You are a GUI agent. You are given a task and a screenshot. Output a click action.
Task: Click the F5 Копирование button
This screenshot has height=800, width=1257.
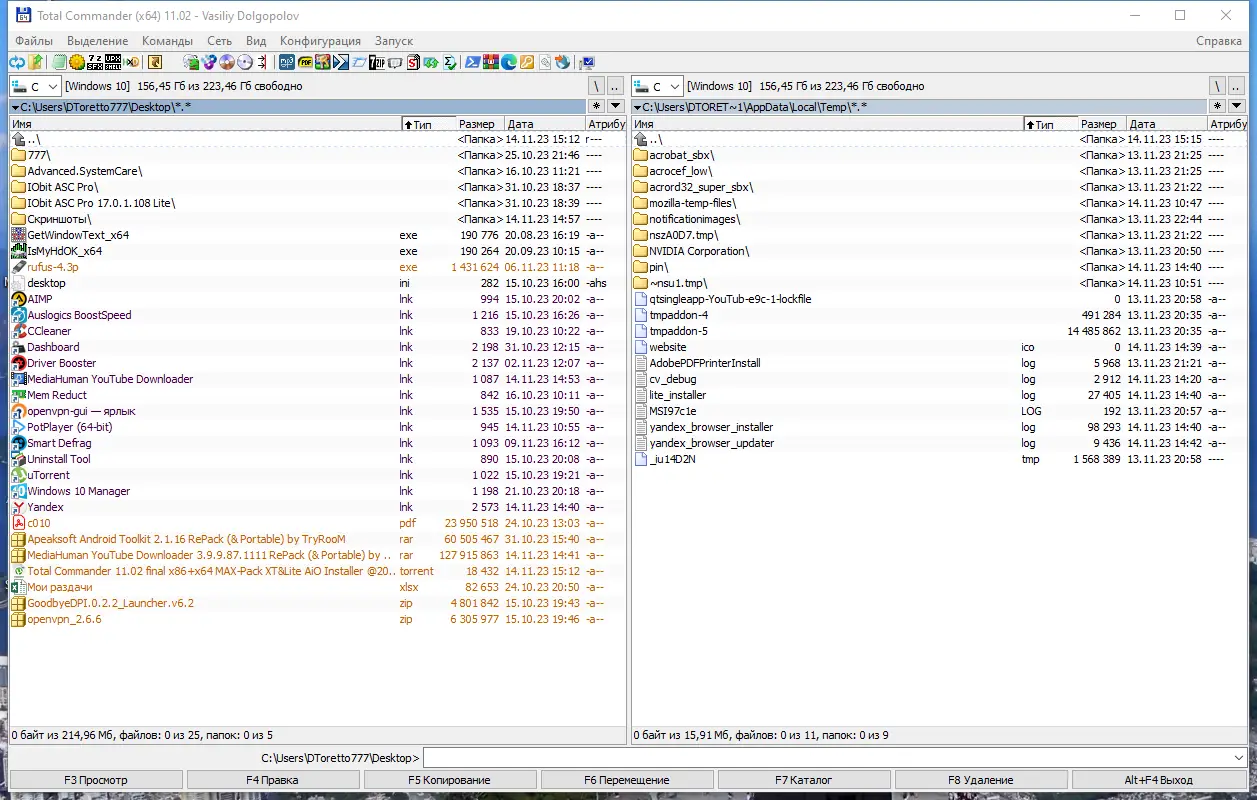coord(450,780)
